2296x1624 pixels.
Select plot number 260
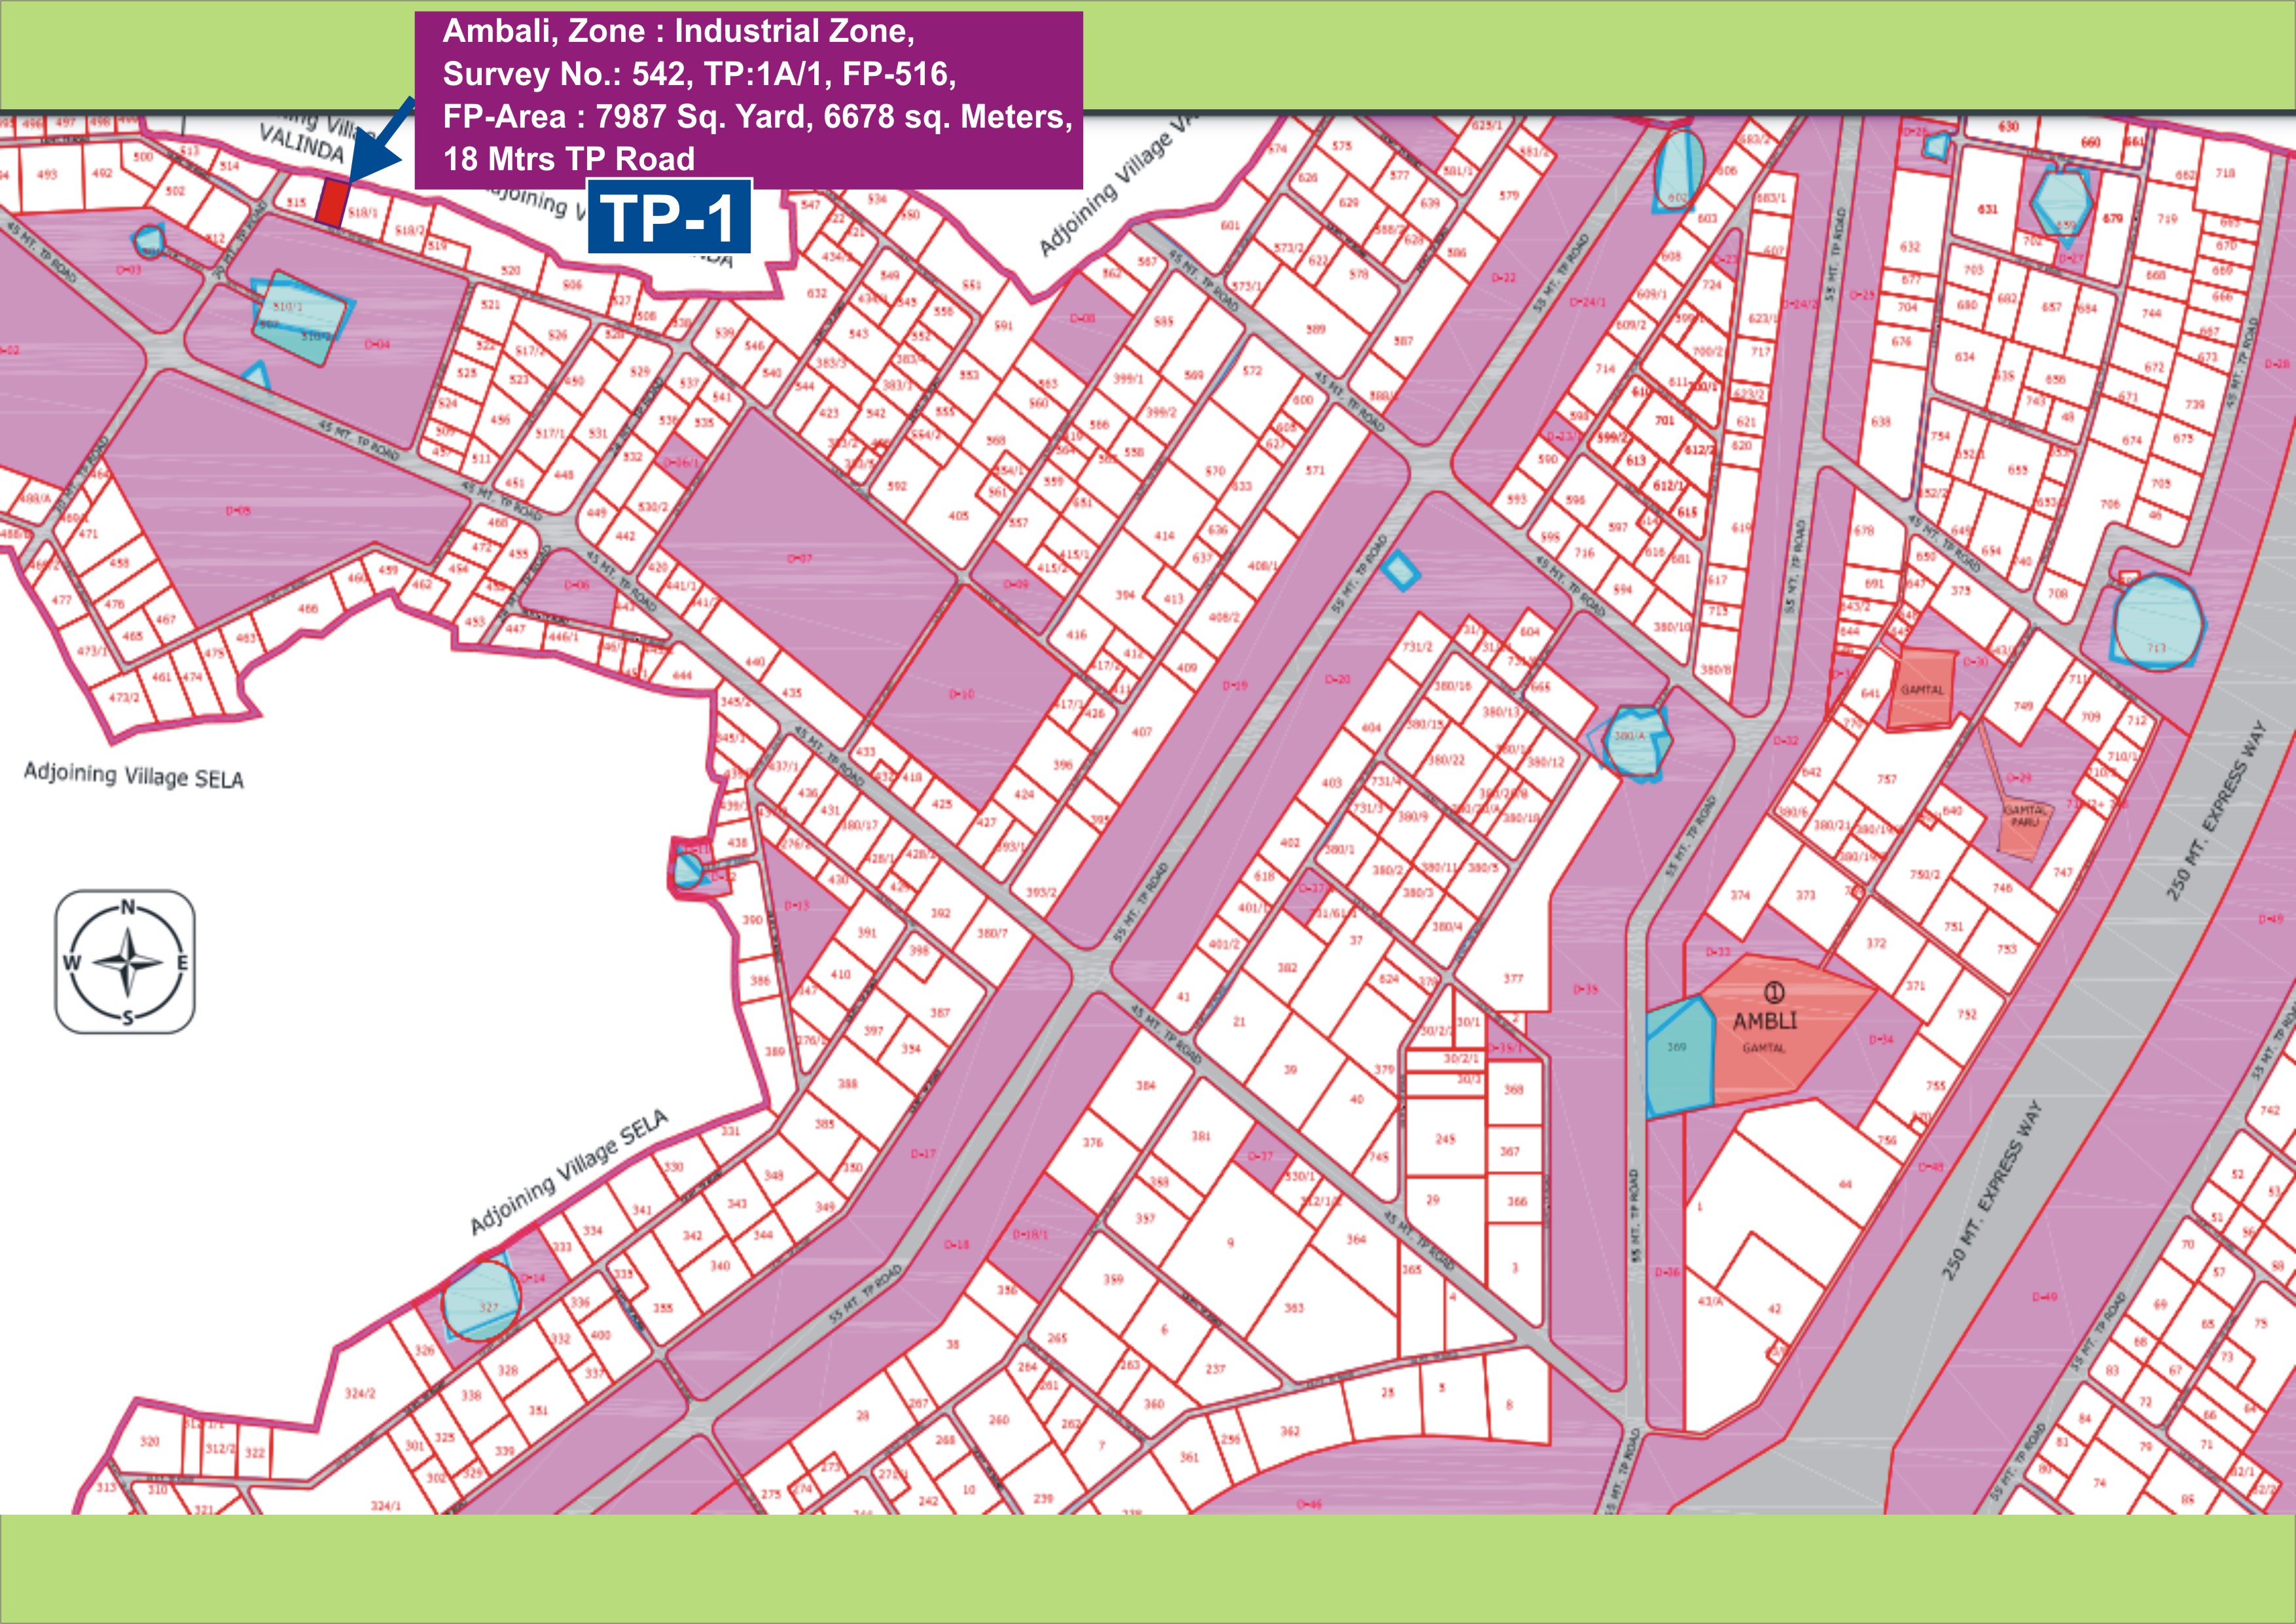click(x=998, y=1420)
